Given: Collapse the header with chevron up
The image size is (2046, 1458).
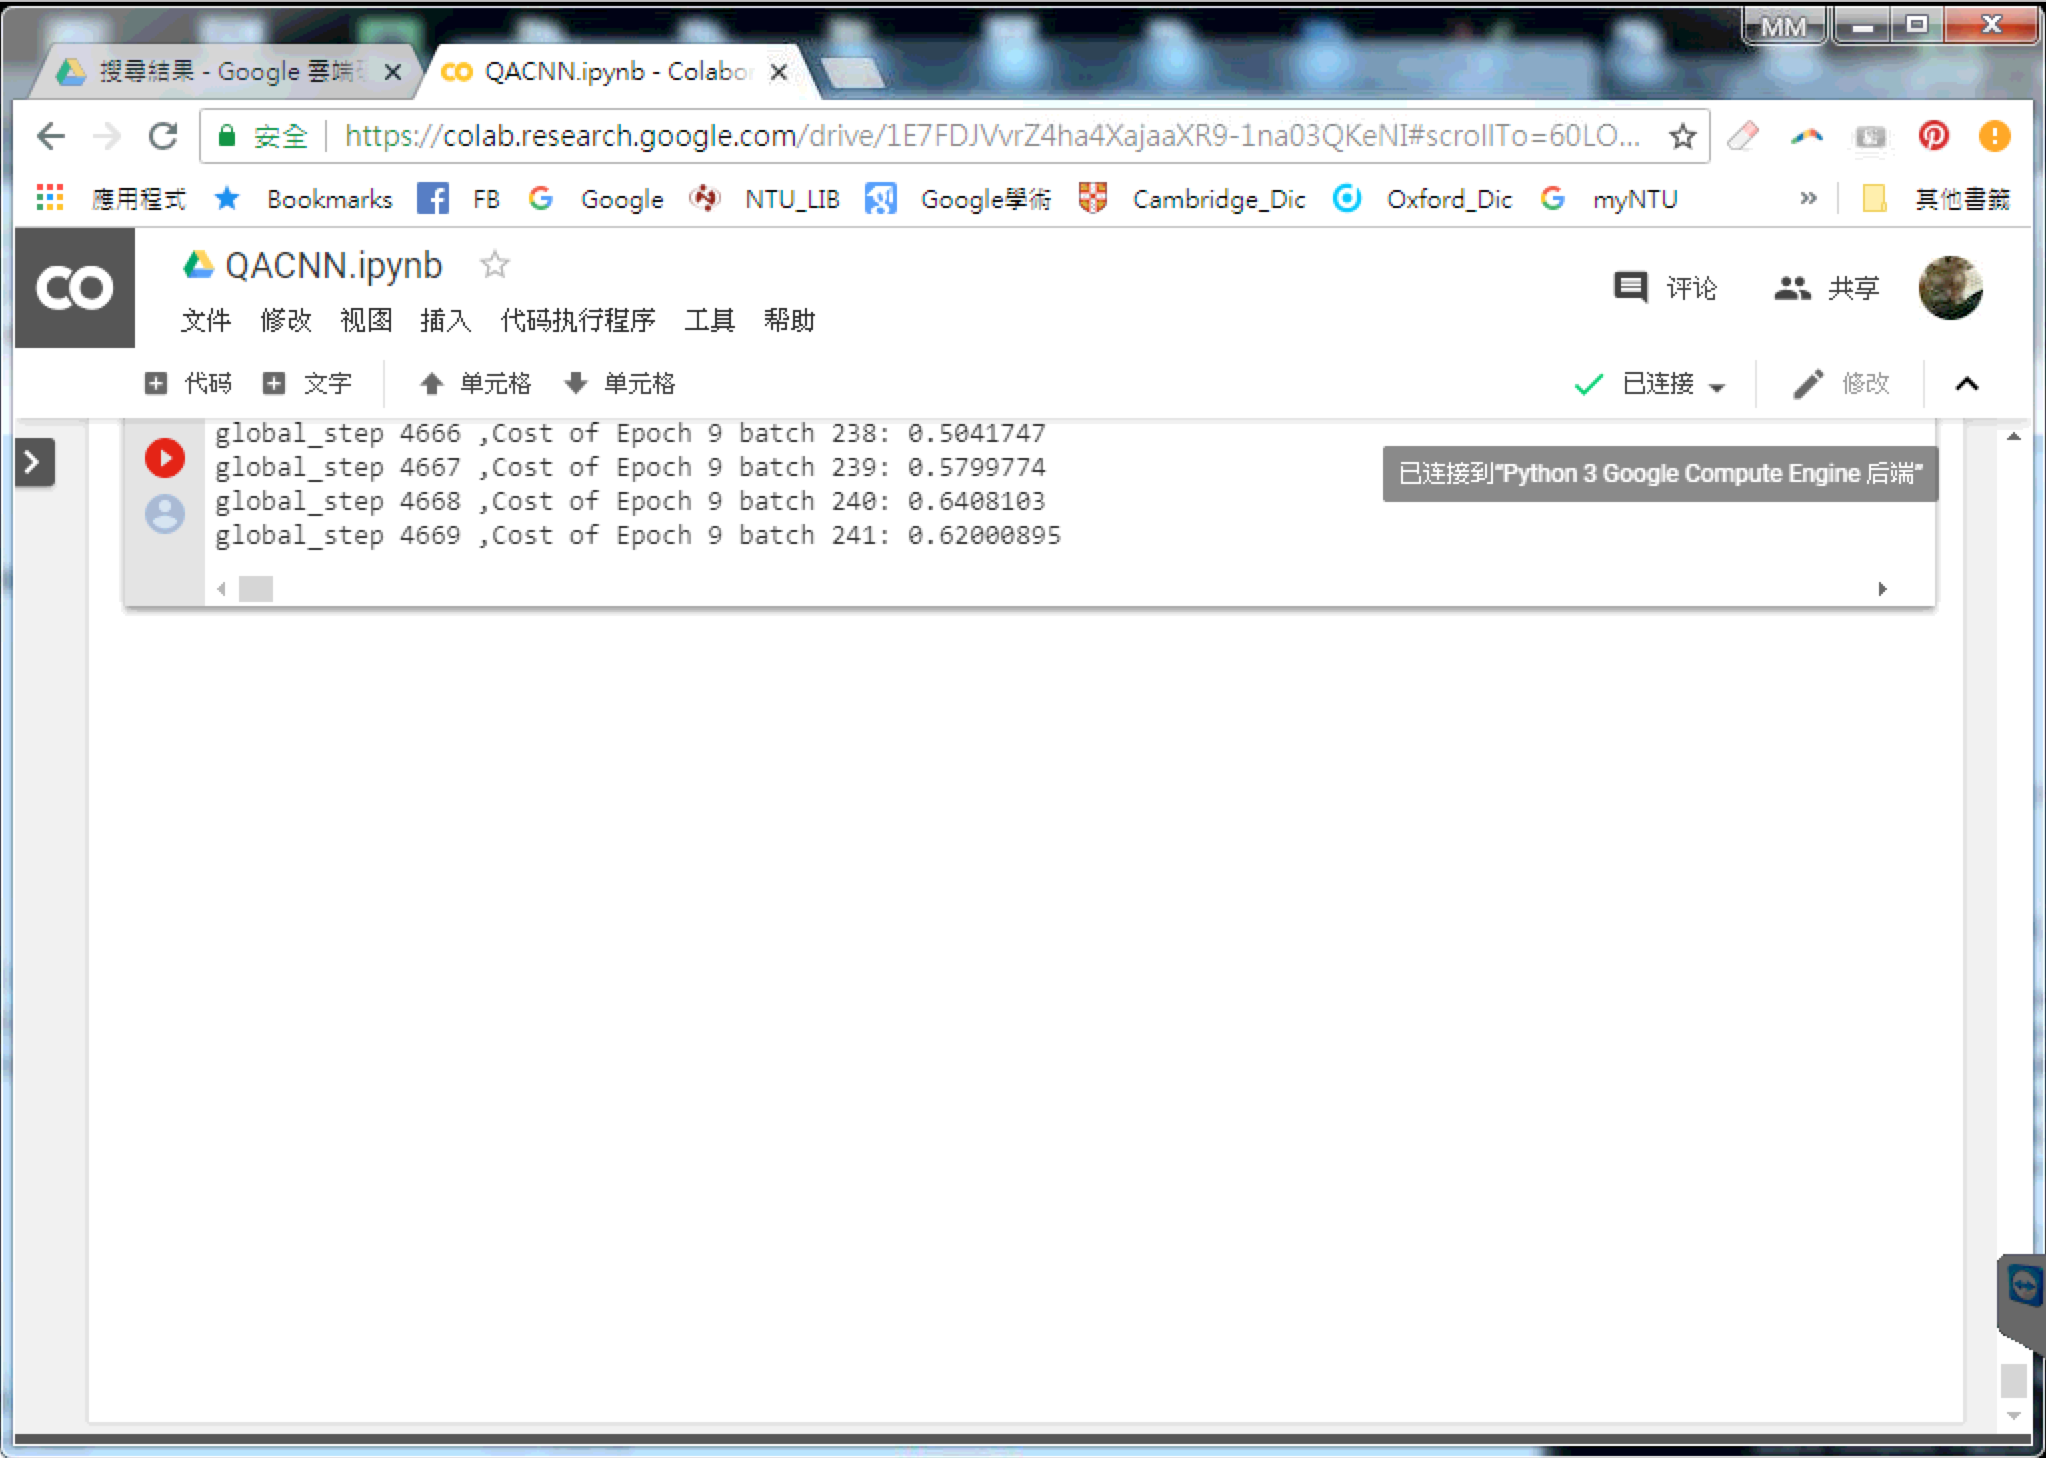Looking at the screenshot, I should pos(1966,384).
